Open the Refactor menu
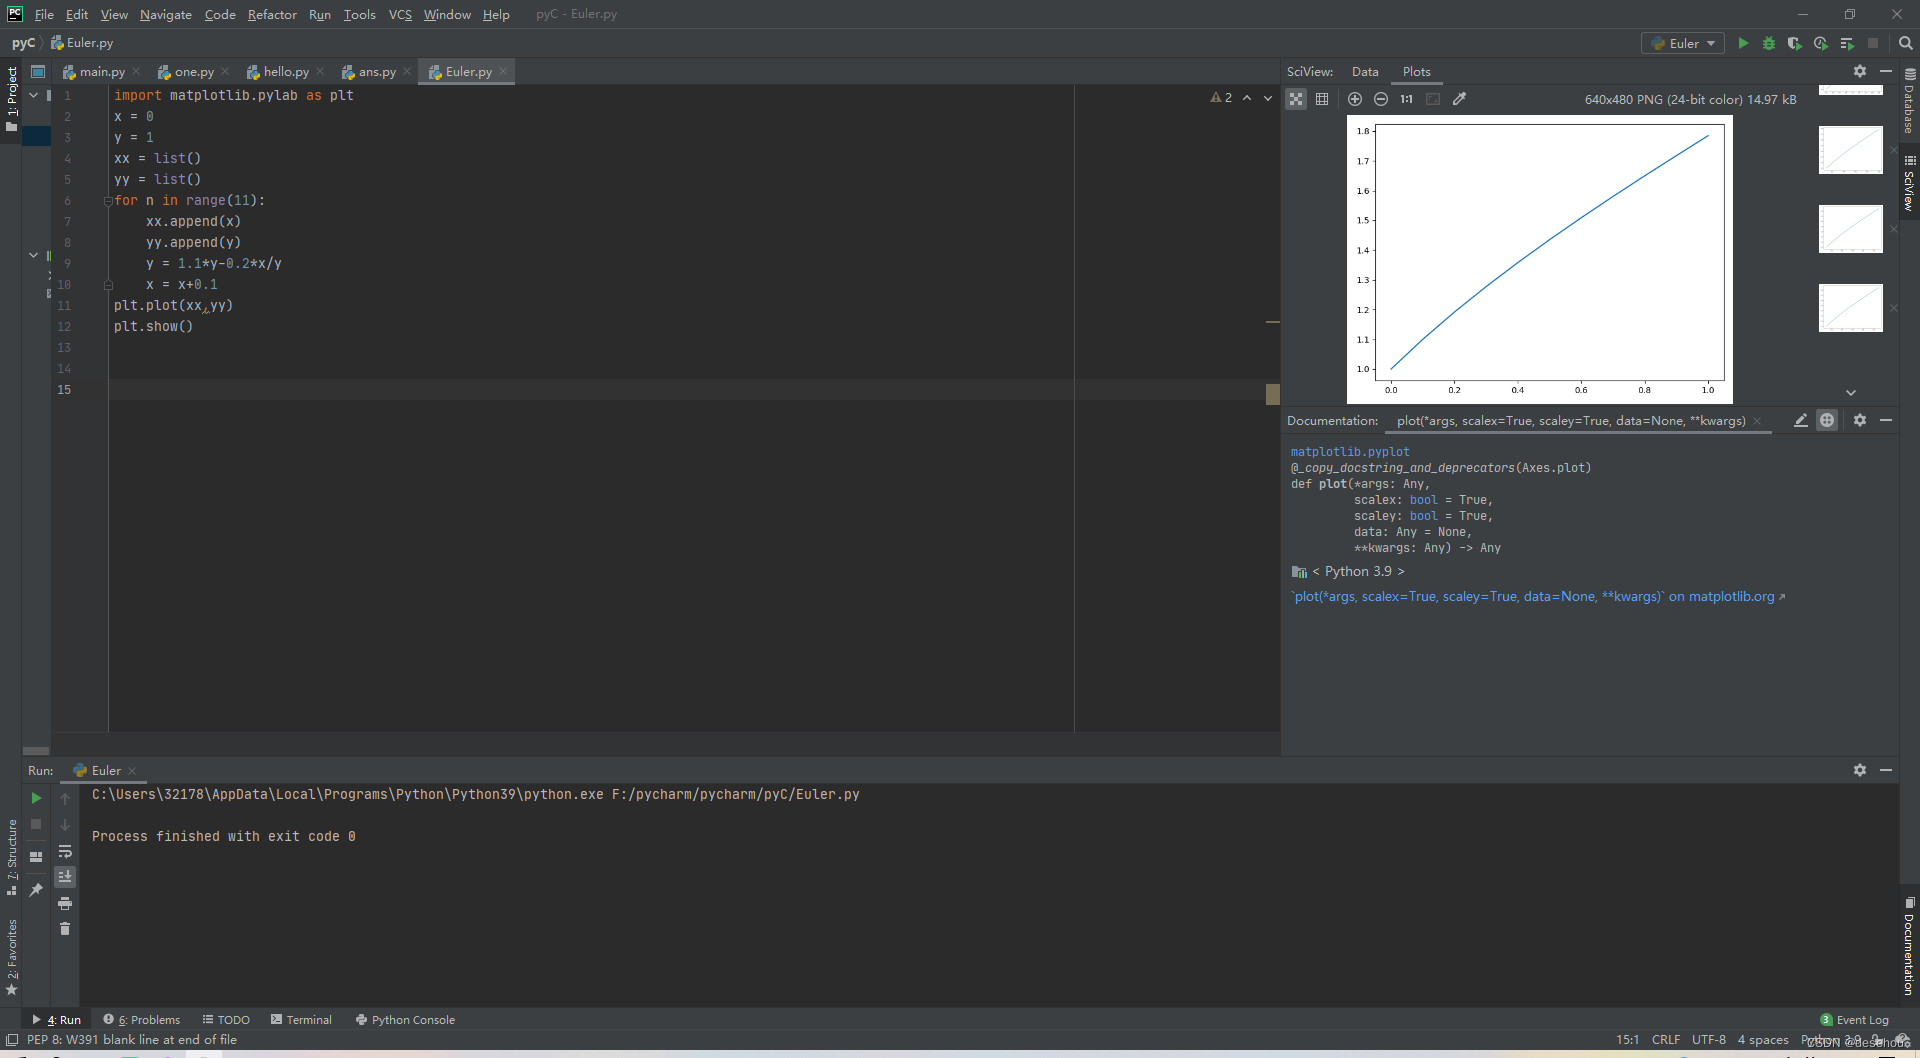The width and height of the screenshot is (1920, 1058). (272, 14)
